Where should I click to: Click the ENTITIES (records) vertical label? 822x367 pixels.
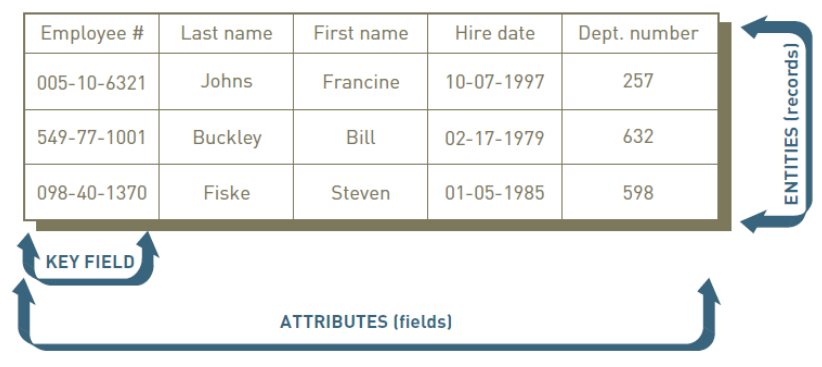(792, 124)
